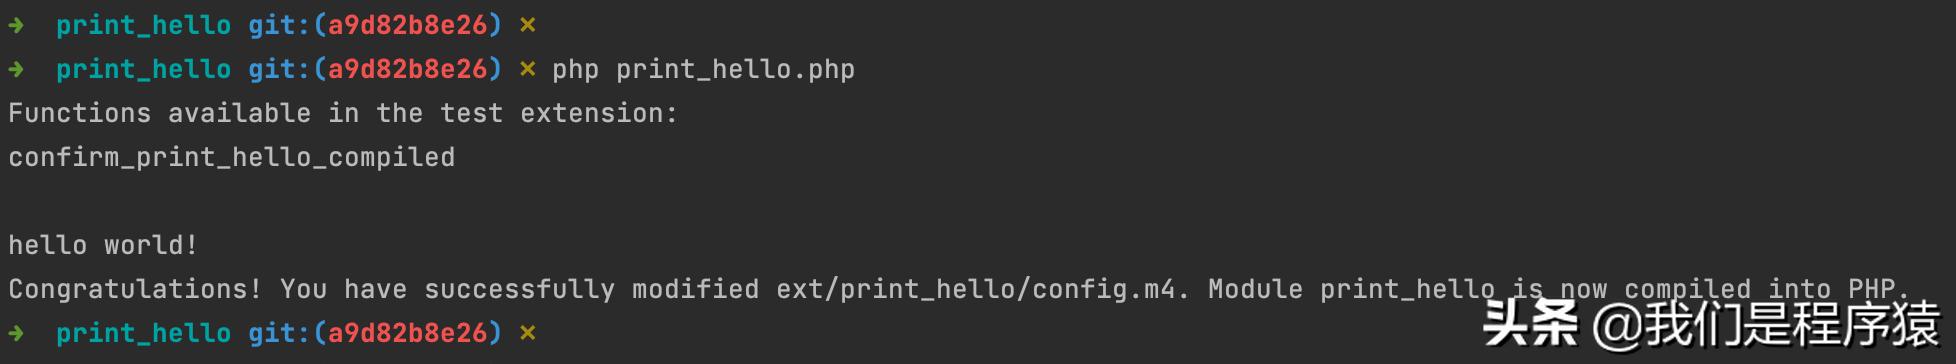Click the commit hash on the first prompt line
Viewport: 1956px width, 364px height.
[x=407, y=25]
